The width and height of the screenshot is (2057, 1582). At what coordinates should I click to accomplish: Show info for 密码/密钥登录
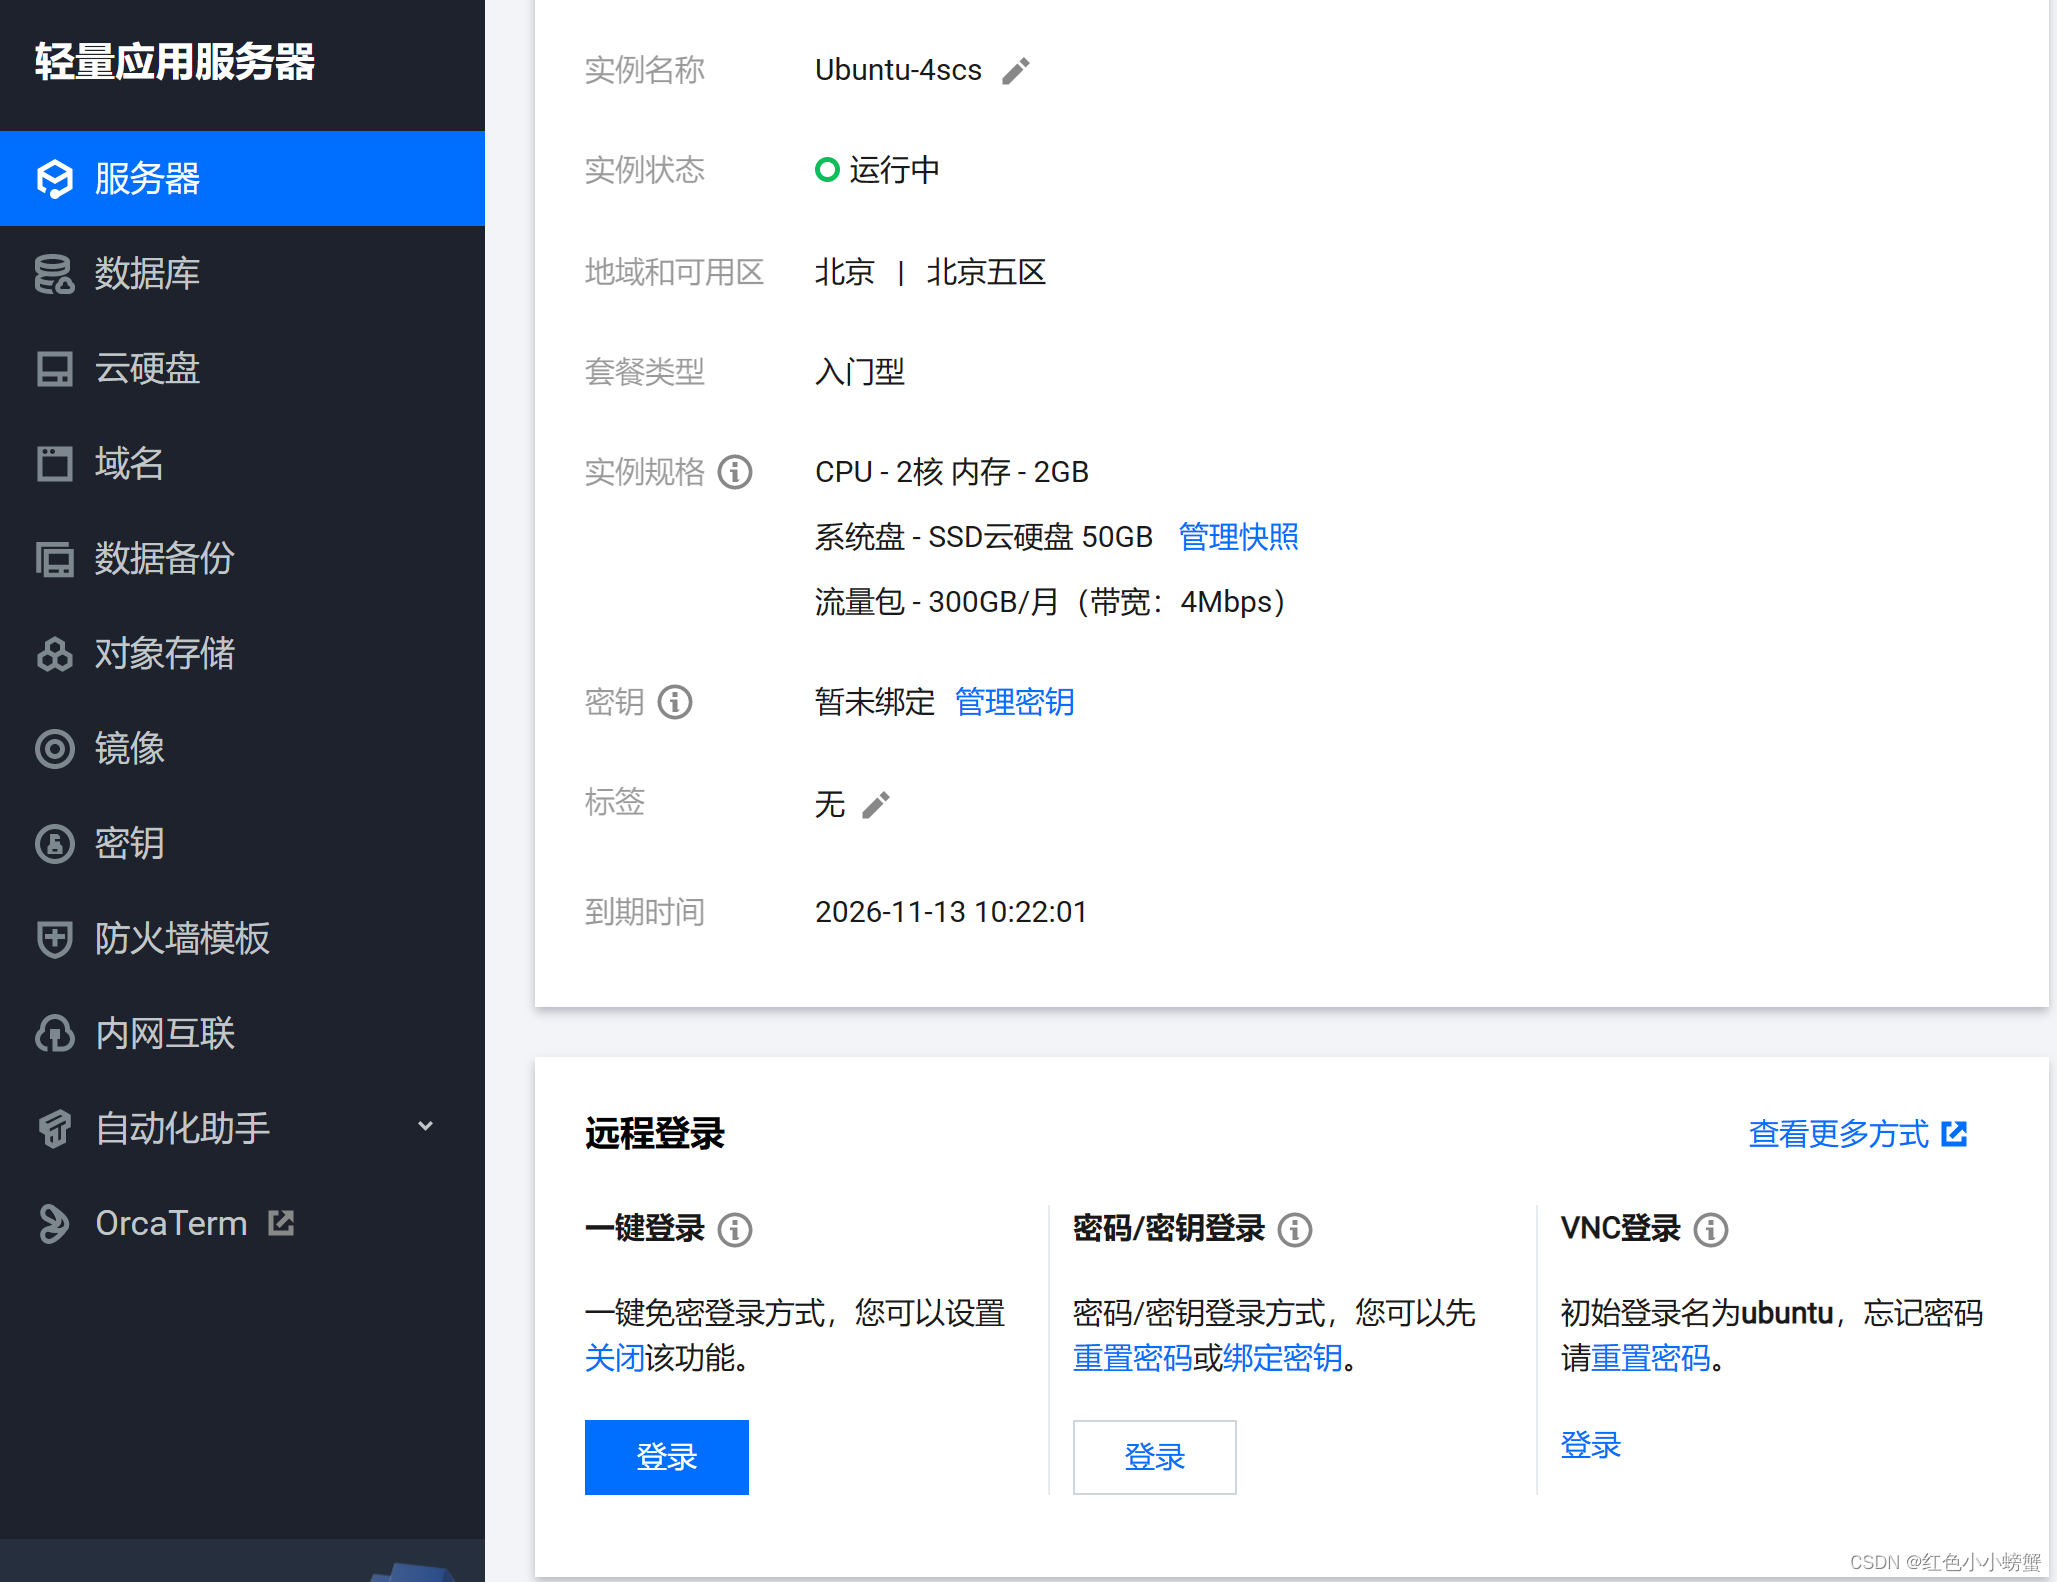point(1295,1229)
